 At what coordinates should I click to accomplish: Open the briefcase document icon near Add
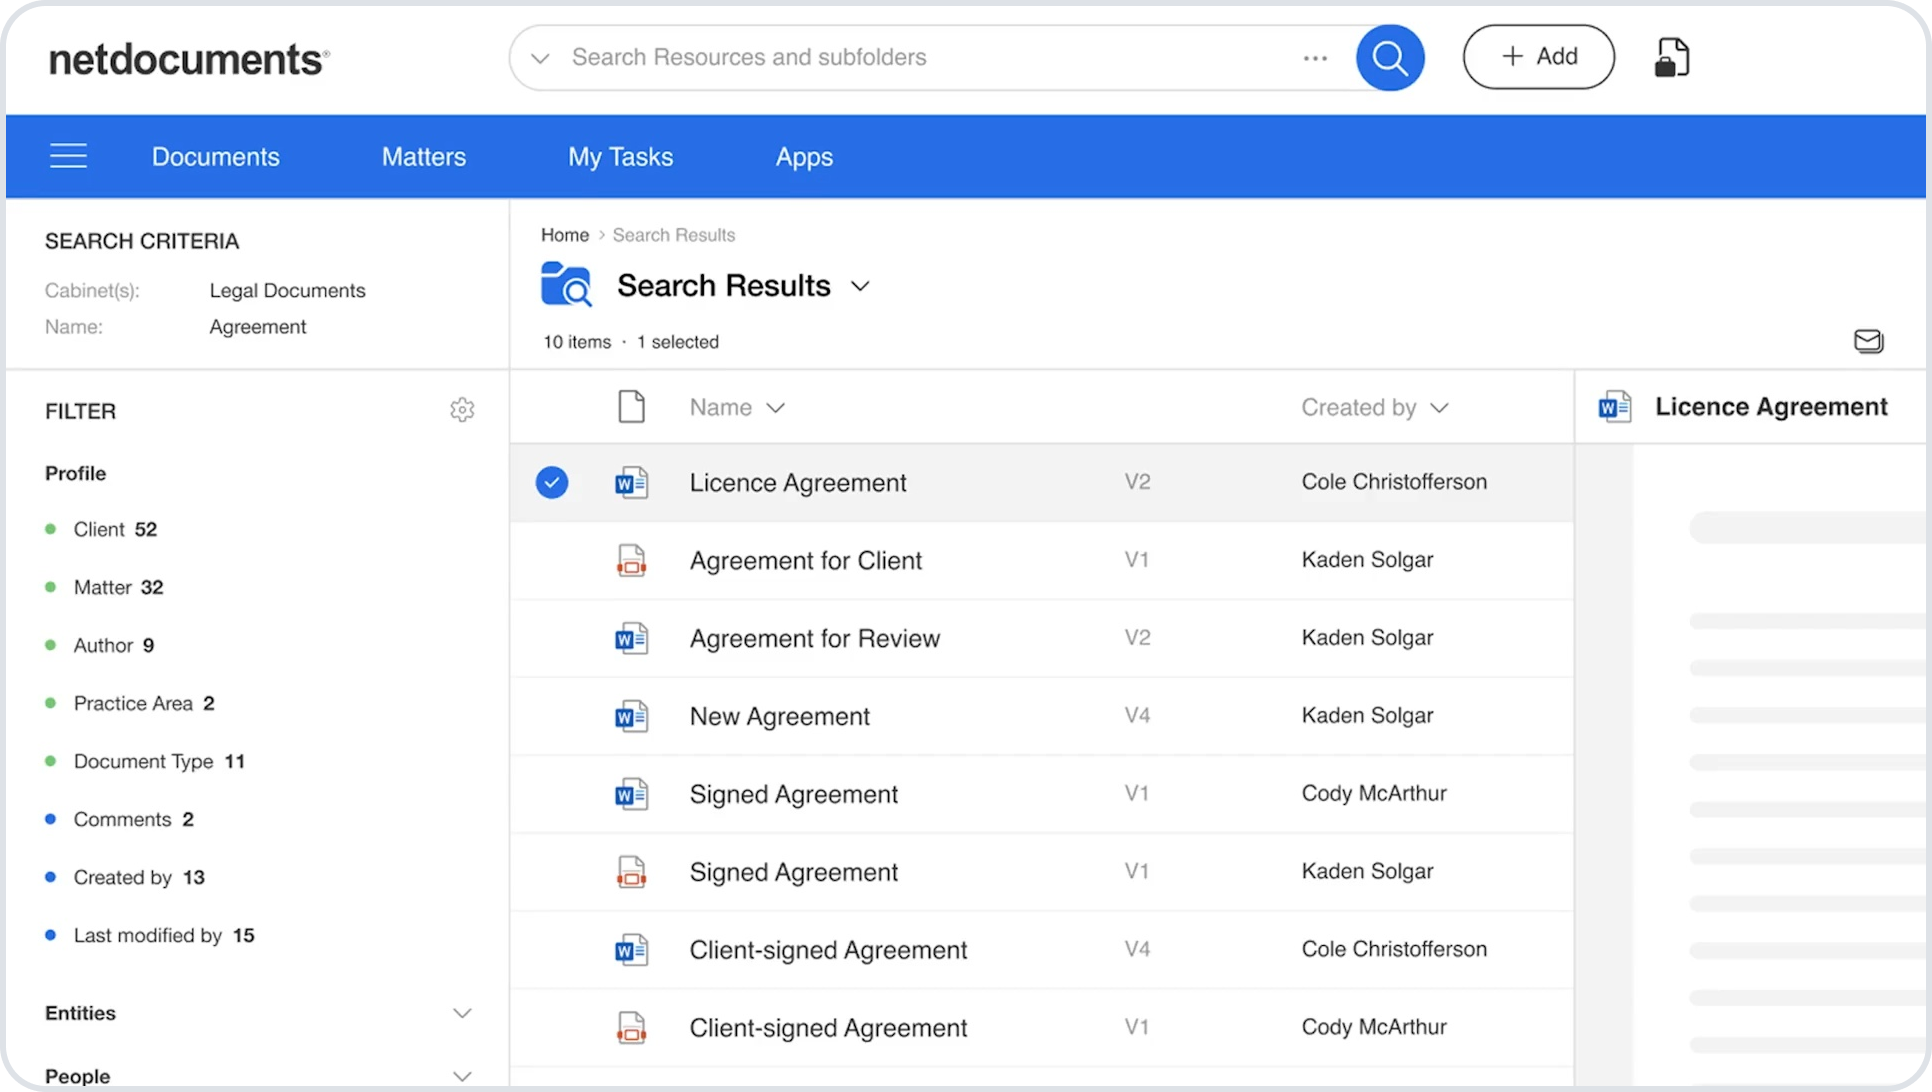[1671, 57]
